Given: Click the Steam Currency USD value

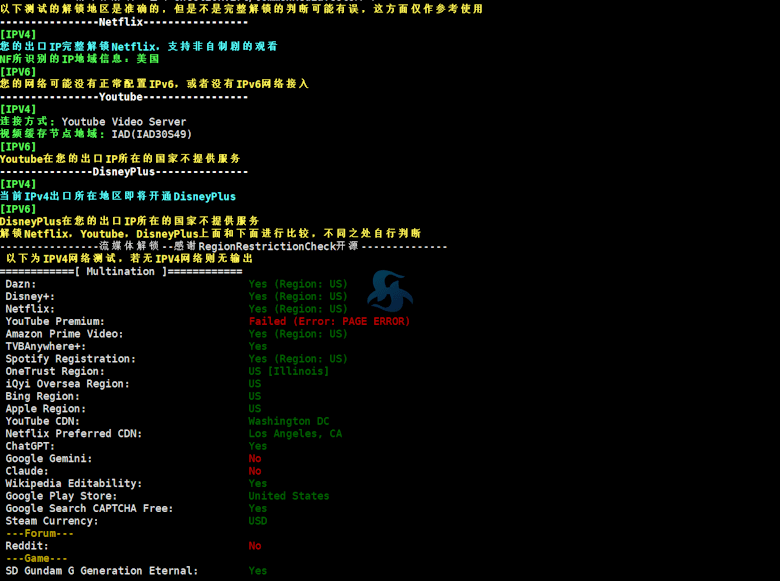Looking at the screenshot, I should point(258,521).
